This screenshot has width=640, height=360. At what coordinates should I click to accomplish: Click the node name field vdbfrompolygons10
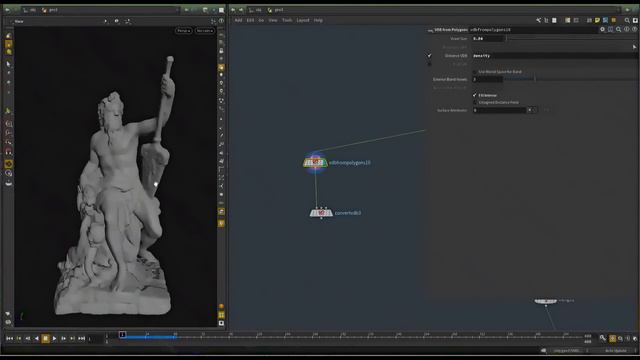coord(533,29)
